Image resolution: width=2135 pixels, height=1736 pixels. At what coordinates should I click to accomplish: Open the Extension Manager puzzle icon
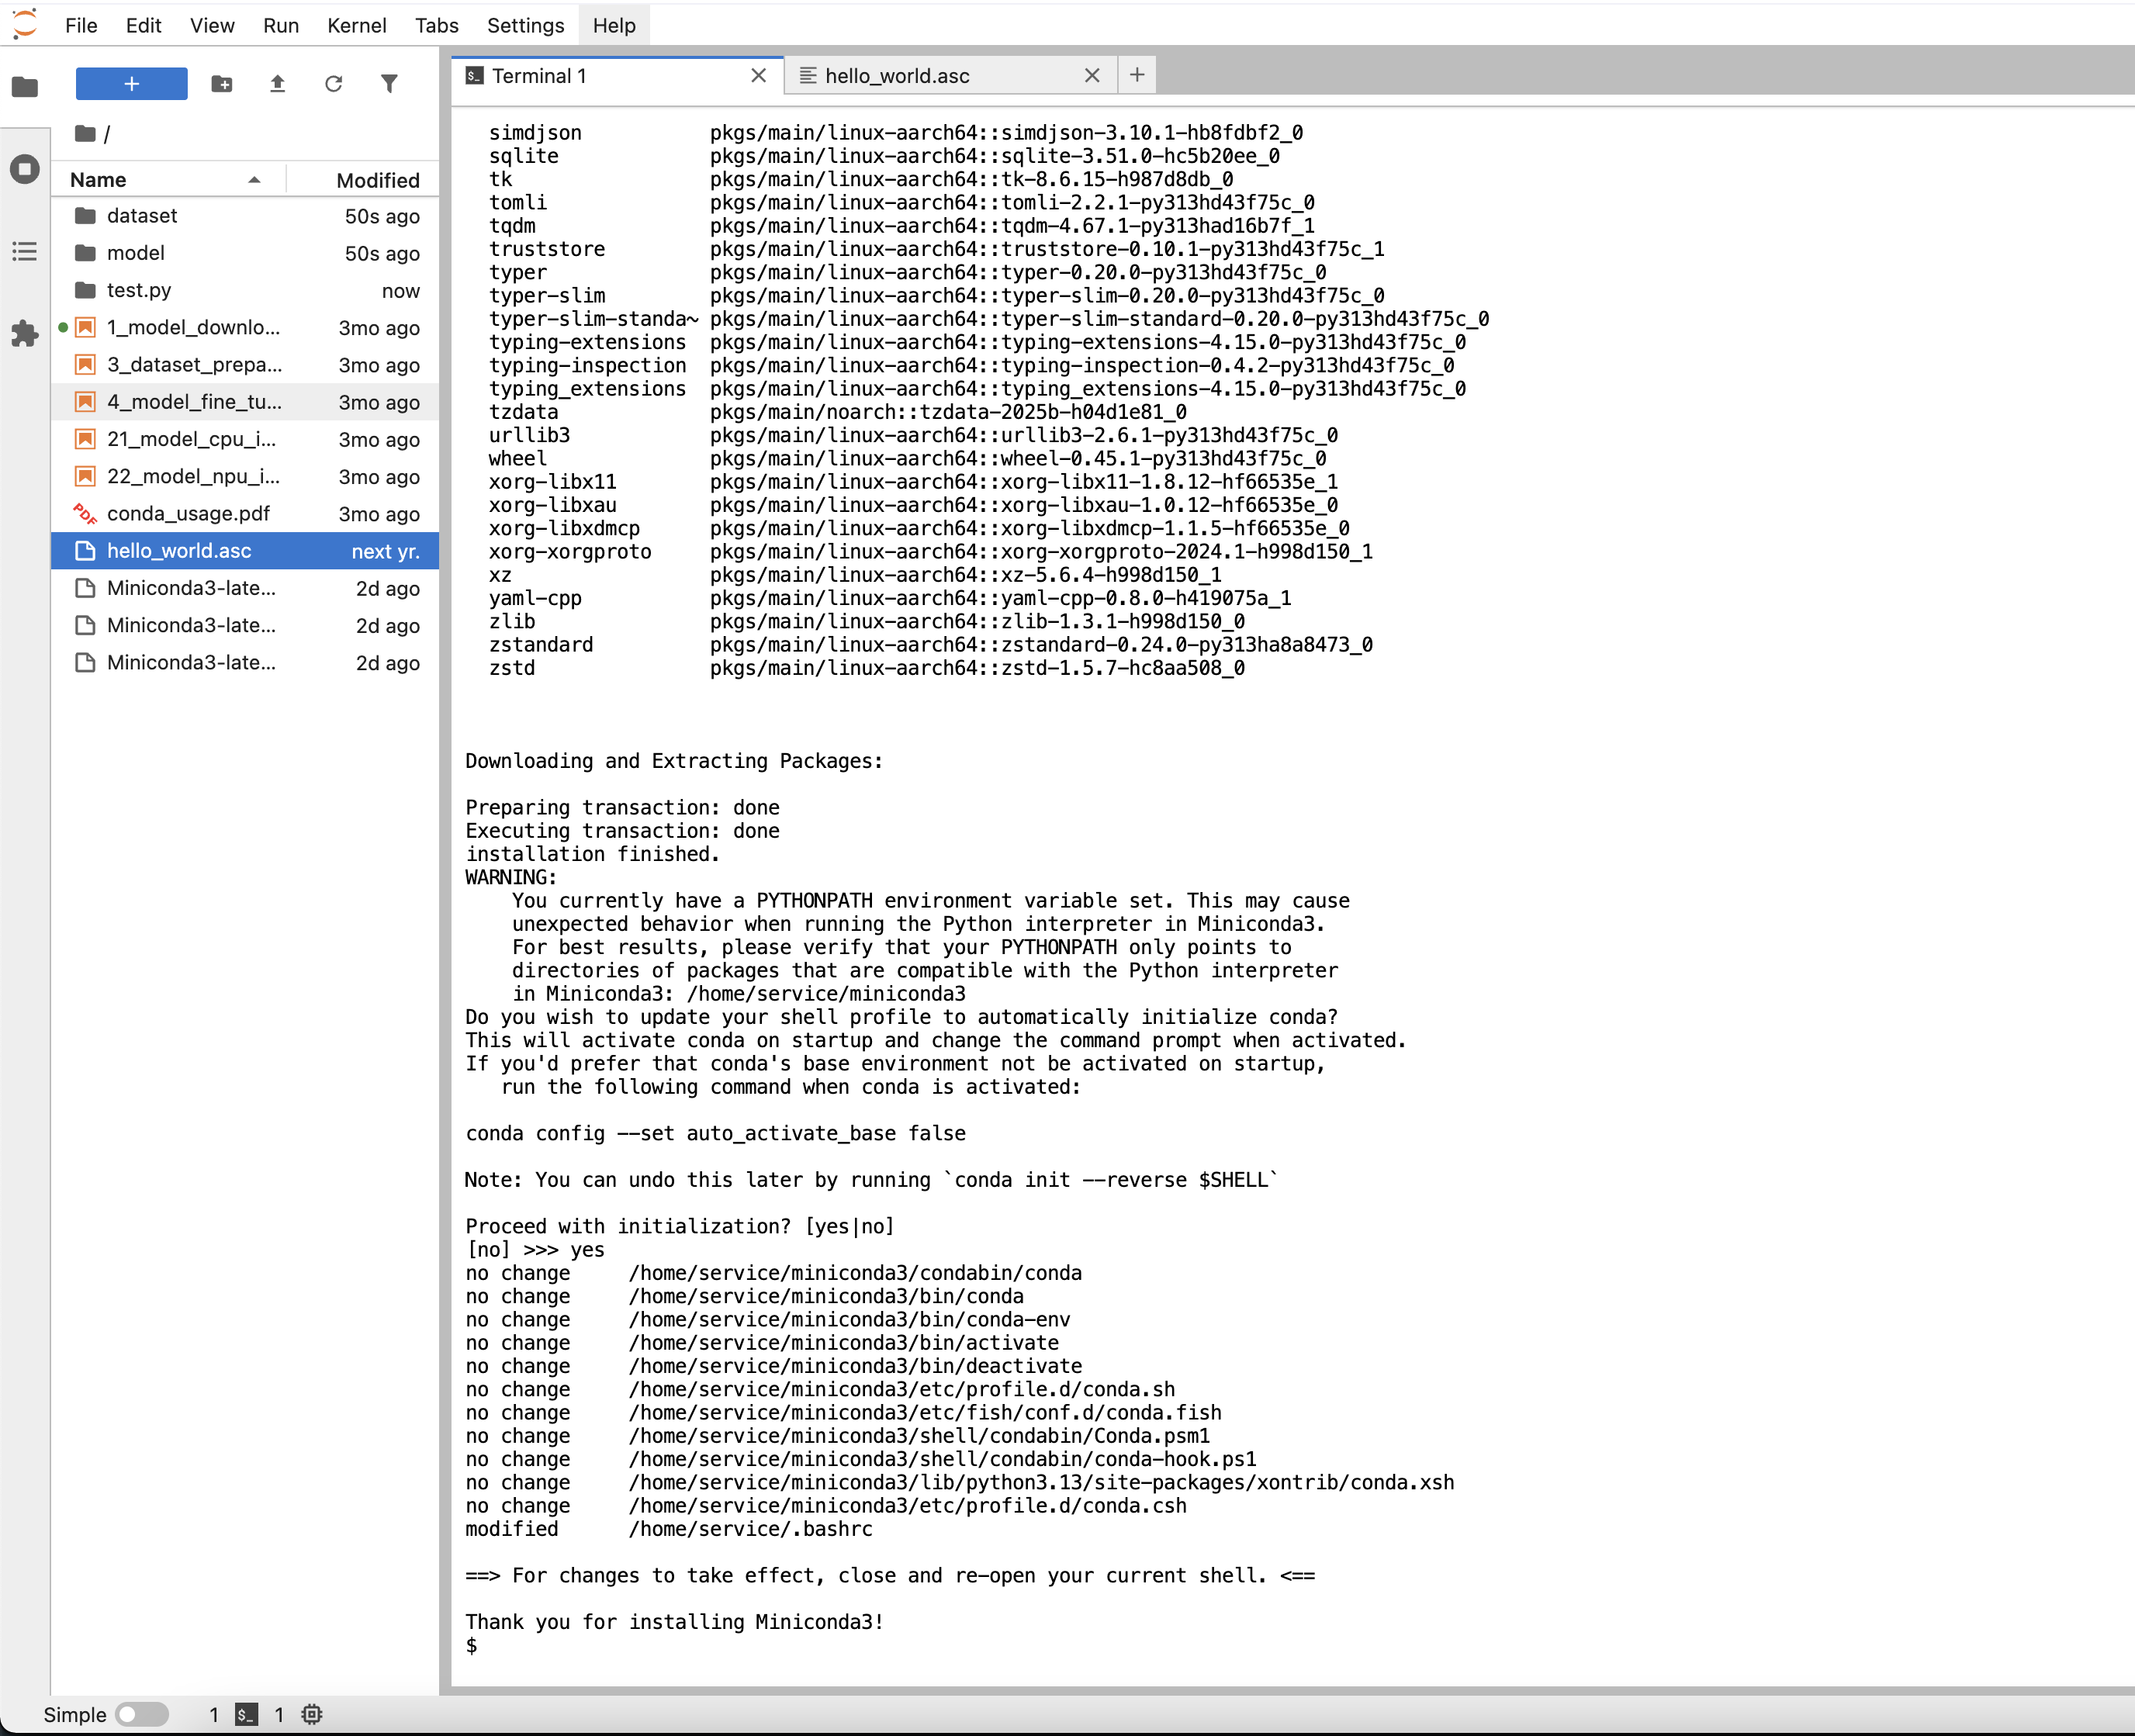[25, 333]
